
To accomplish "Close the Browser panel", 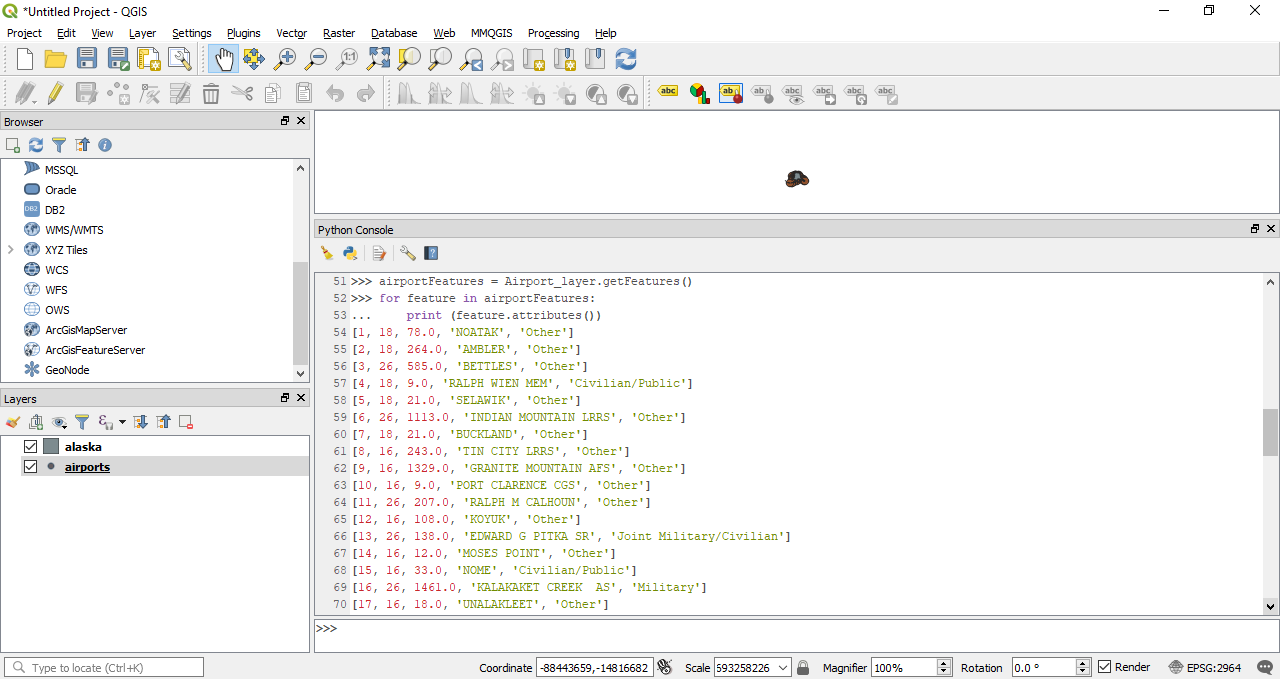I will 301,121.
